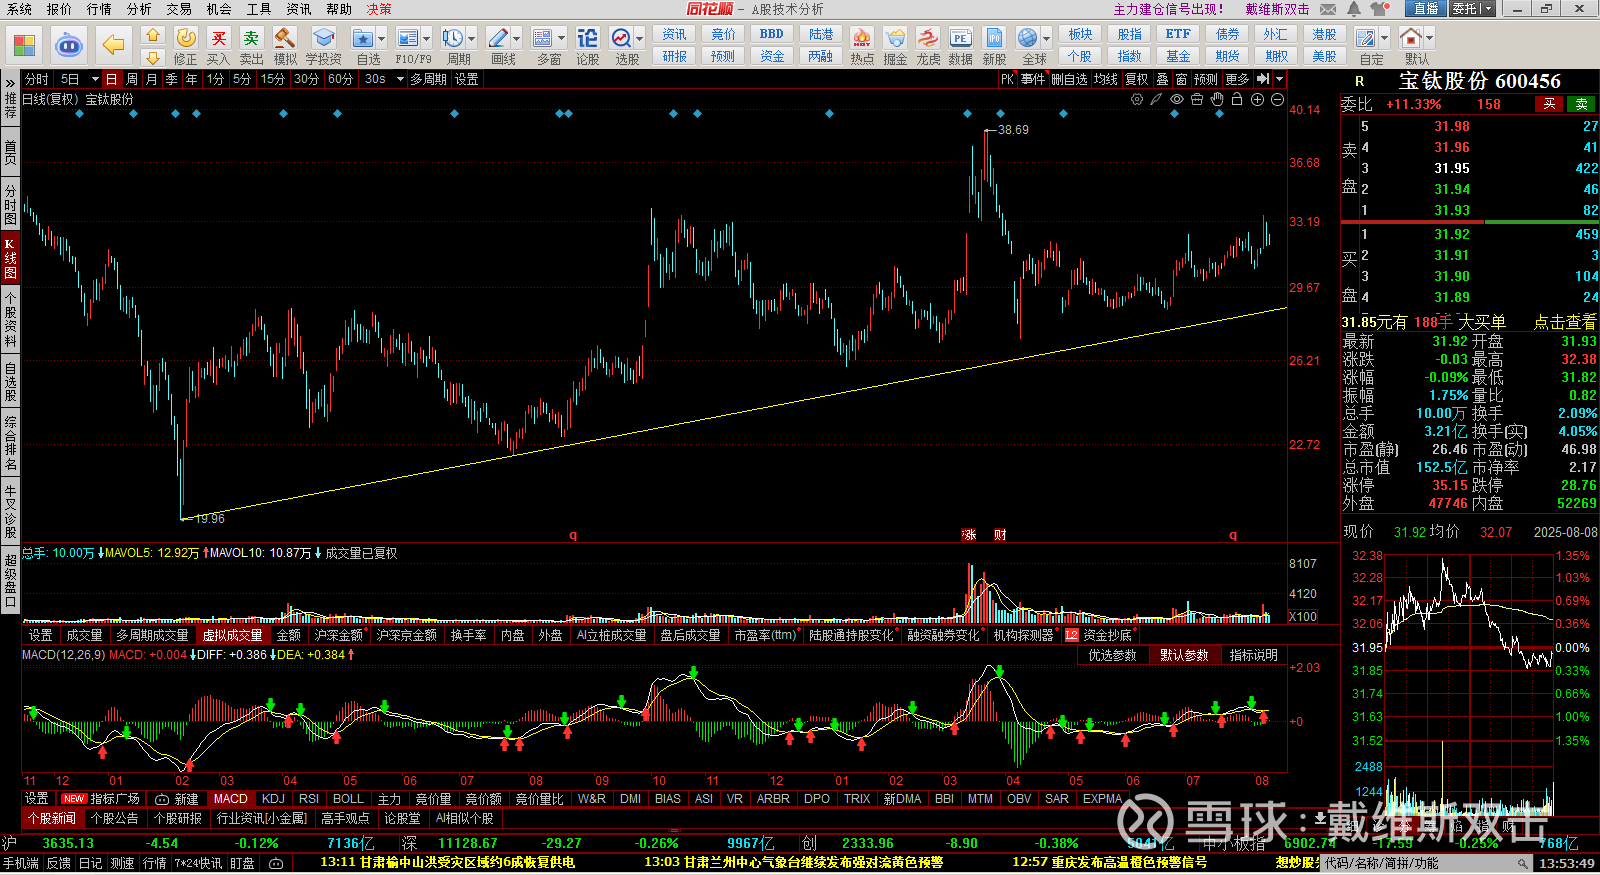The height and width of the screenshot is (875, 1600).
Task: Click the 默认参数 button
Action: [x=1184, y=655]
